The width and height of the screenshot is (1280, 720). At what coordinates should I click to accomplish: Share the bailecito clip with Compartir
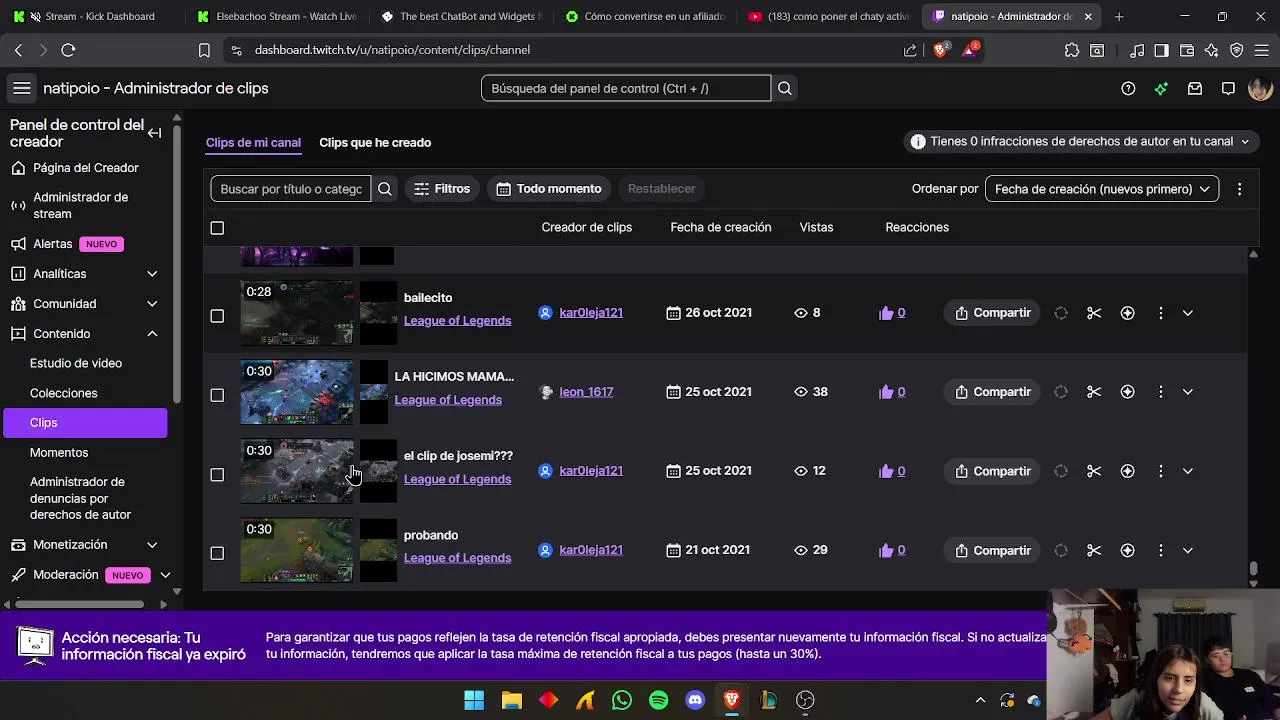[x=992, y=313]
